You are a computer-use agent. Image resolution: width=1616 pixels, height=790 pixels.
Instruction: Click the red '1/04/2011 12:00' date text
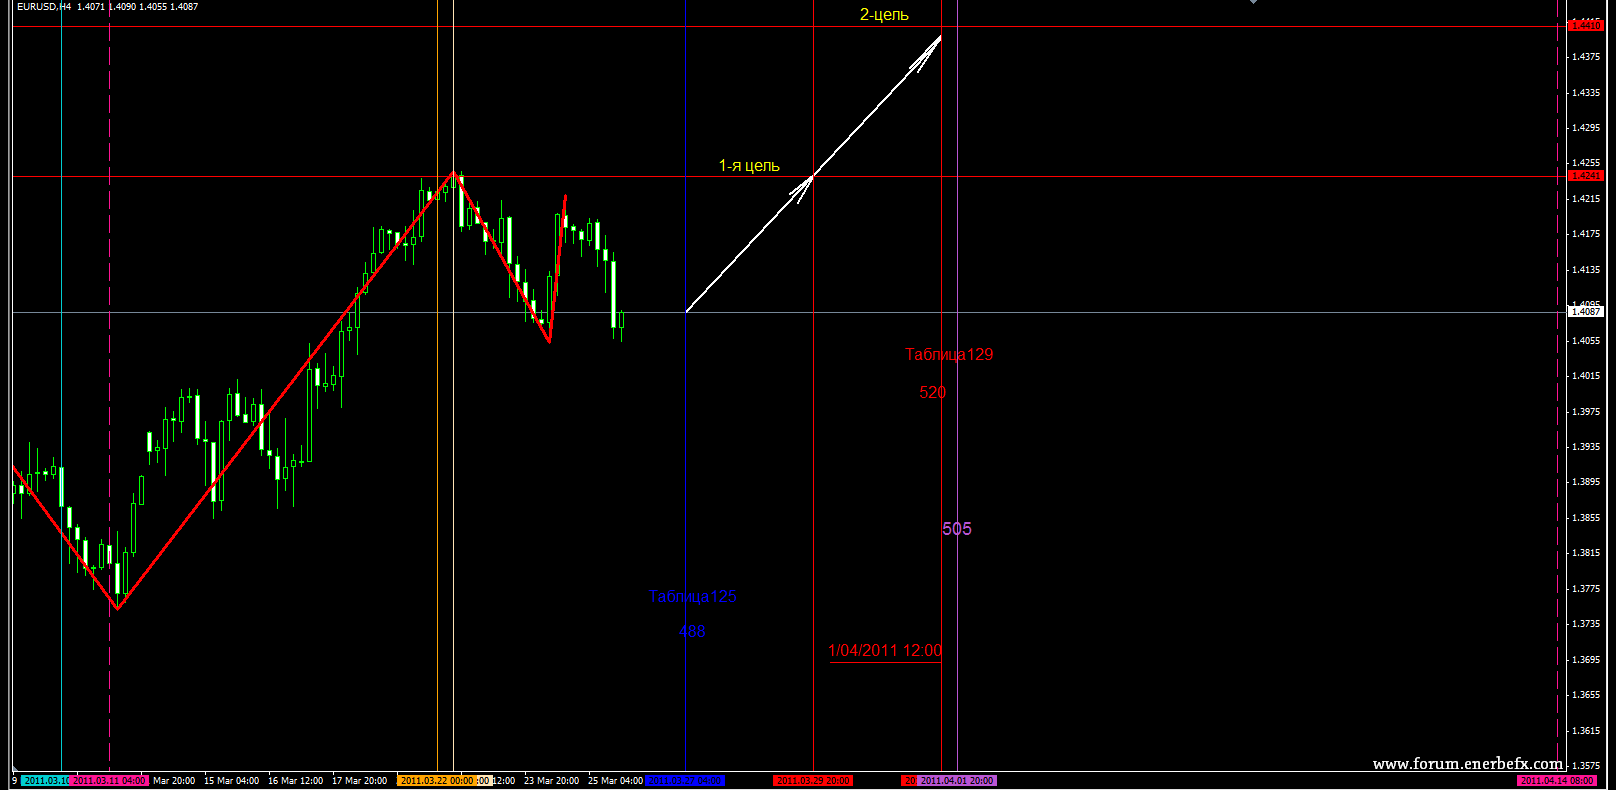885,651
